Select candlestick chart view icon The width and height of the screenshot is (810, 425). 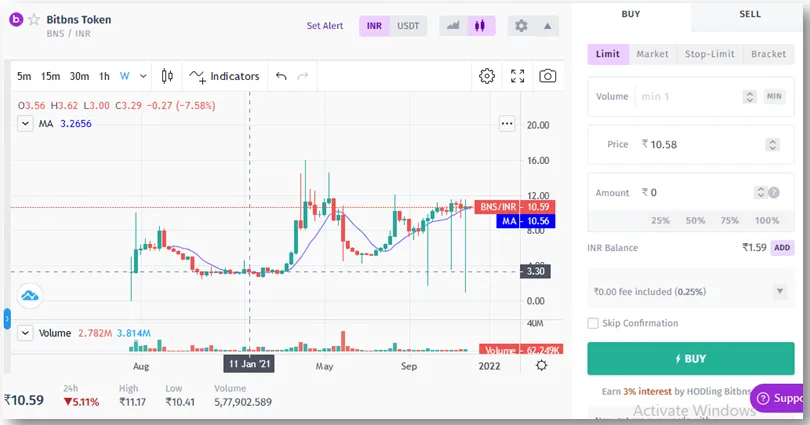click(x=480, y=25)
